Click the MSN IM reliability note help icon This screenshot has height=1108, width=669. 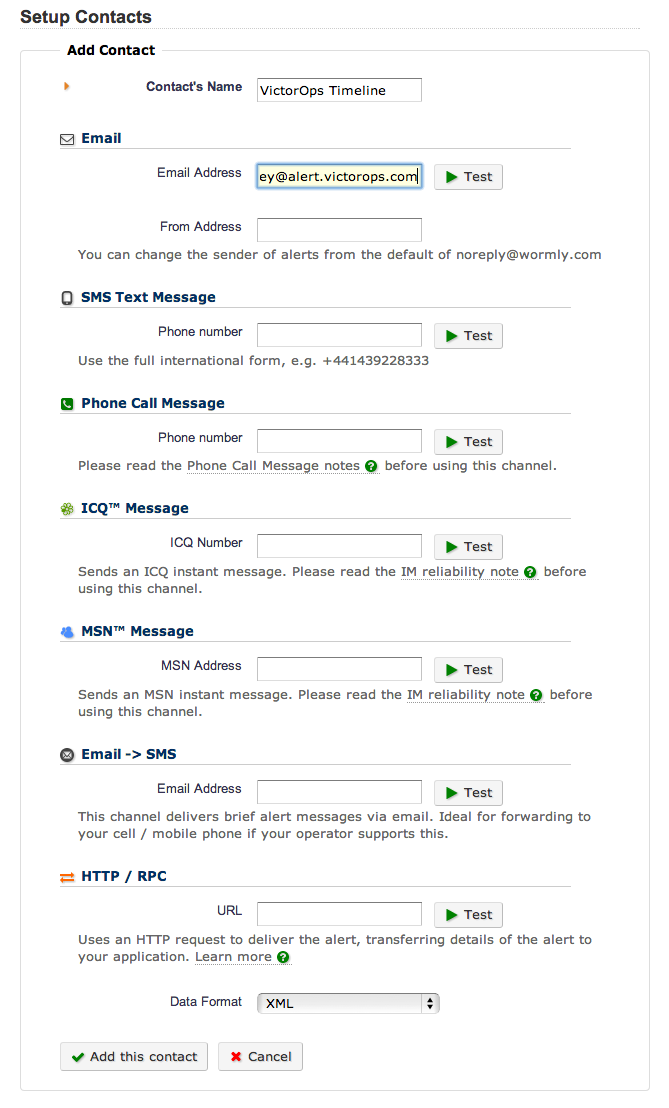pos(536,695)
